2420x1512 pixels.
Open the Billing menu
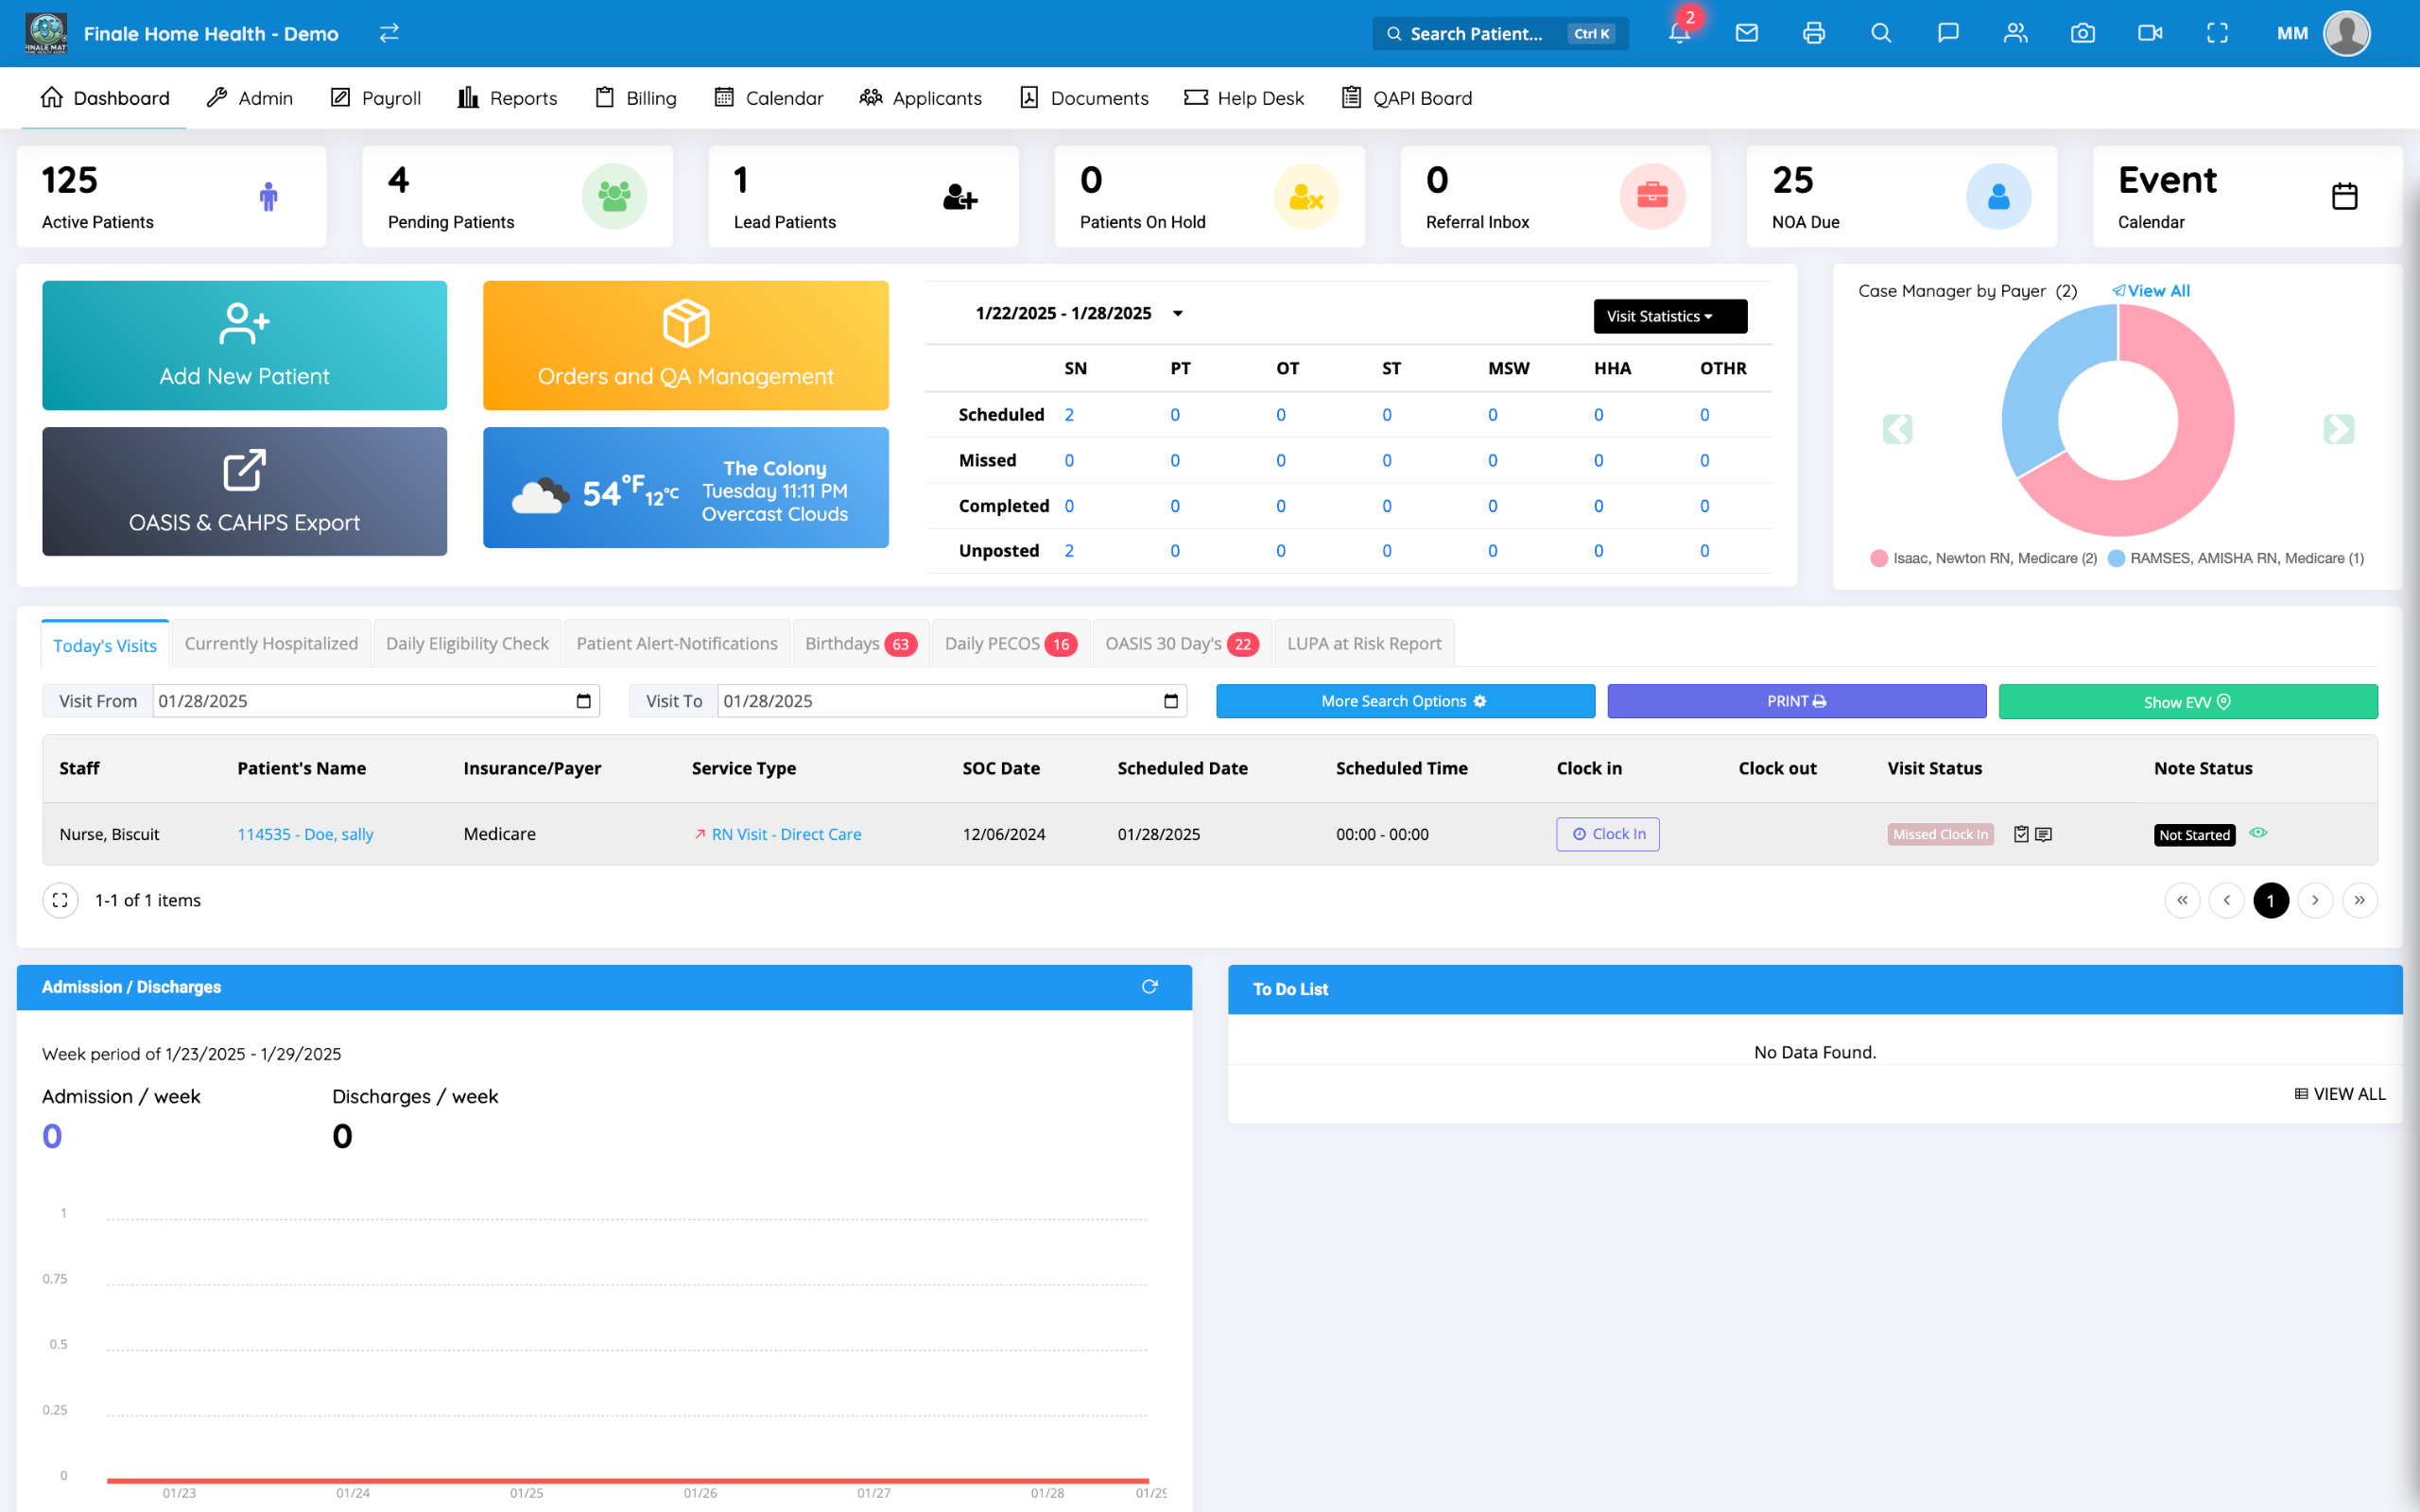636,98
